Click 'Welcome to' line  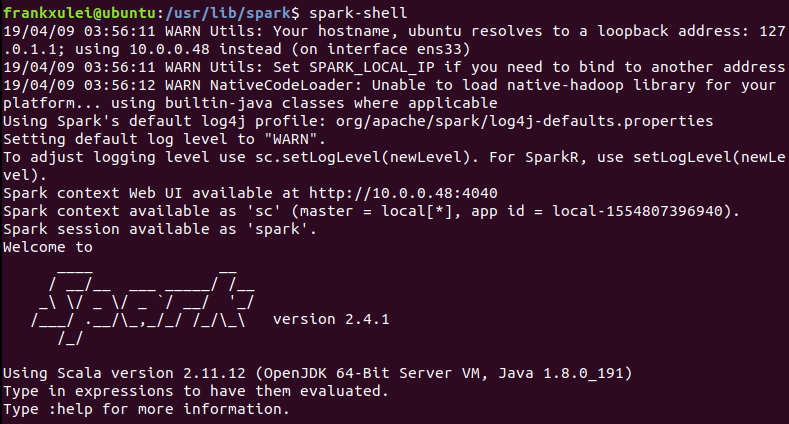[x=48, y=247]
